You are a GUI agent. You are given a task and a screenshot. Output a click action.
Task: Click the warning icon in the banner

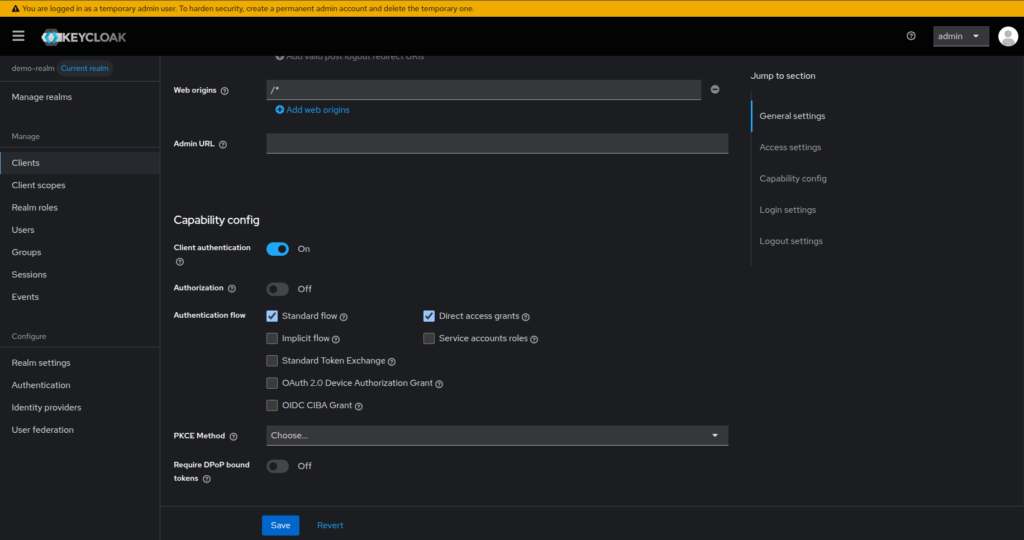pyautogui.click(x=16, y=8)
